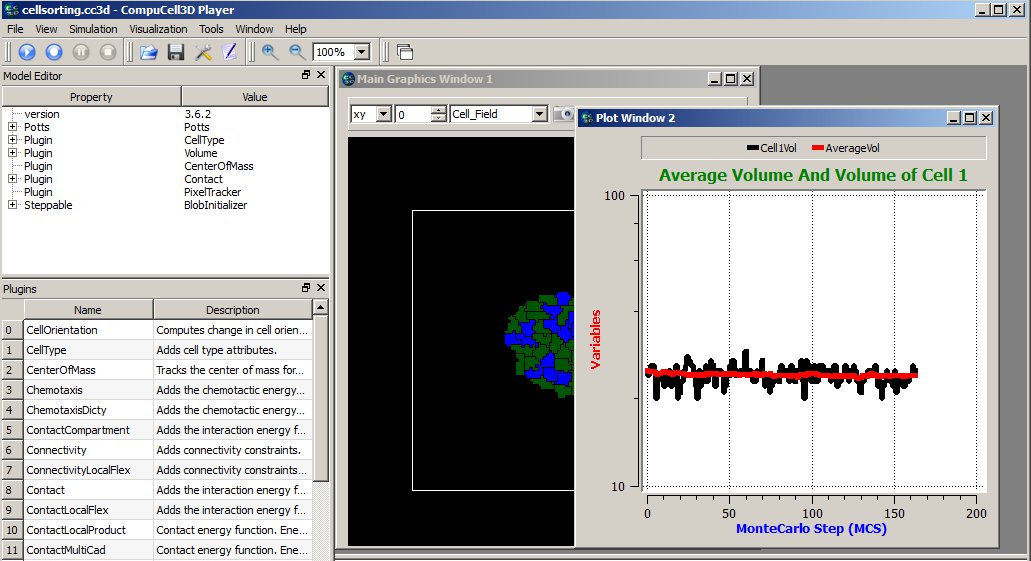The height and width of the screenshot is (561, 1031).
Task: Close the Model Editor panel
Action: coord(321,75)
